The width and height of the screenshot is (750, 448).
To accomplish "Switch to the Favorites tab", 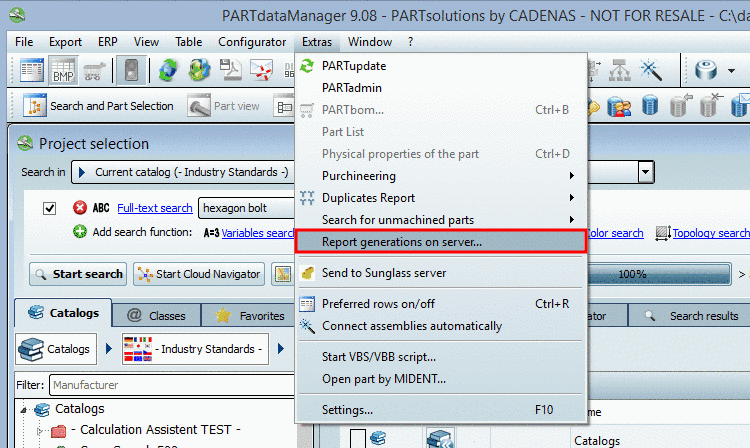I will tap(249, 316).
